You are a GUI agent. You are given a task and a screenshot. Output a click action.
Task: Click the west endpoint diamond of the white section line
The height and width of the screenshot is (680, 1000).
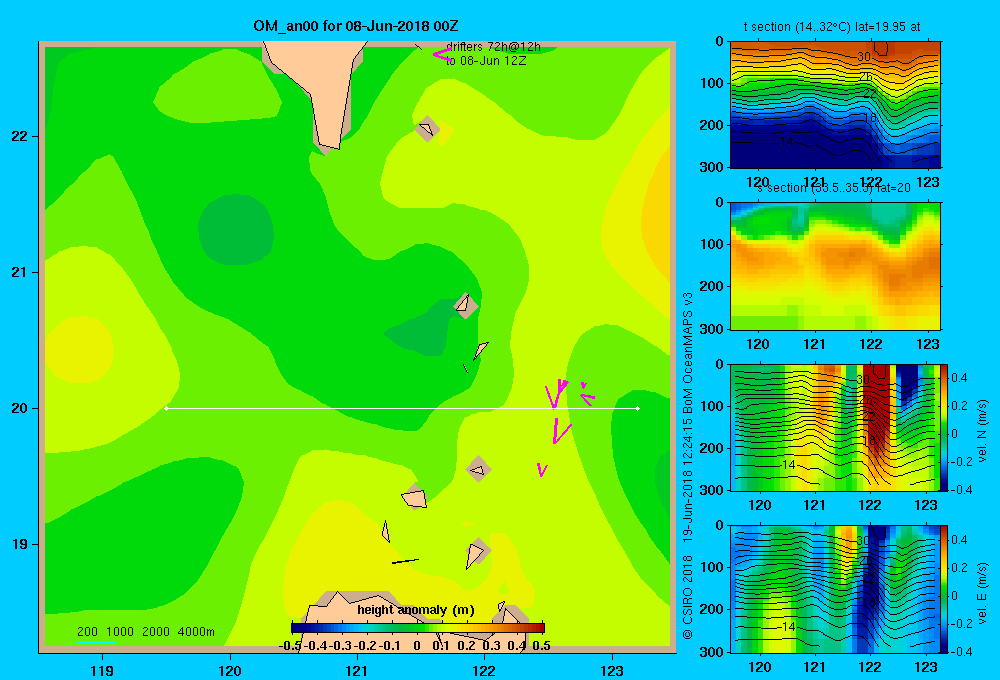[166, 408]
